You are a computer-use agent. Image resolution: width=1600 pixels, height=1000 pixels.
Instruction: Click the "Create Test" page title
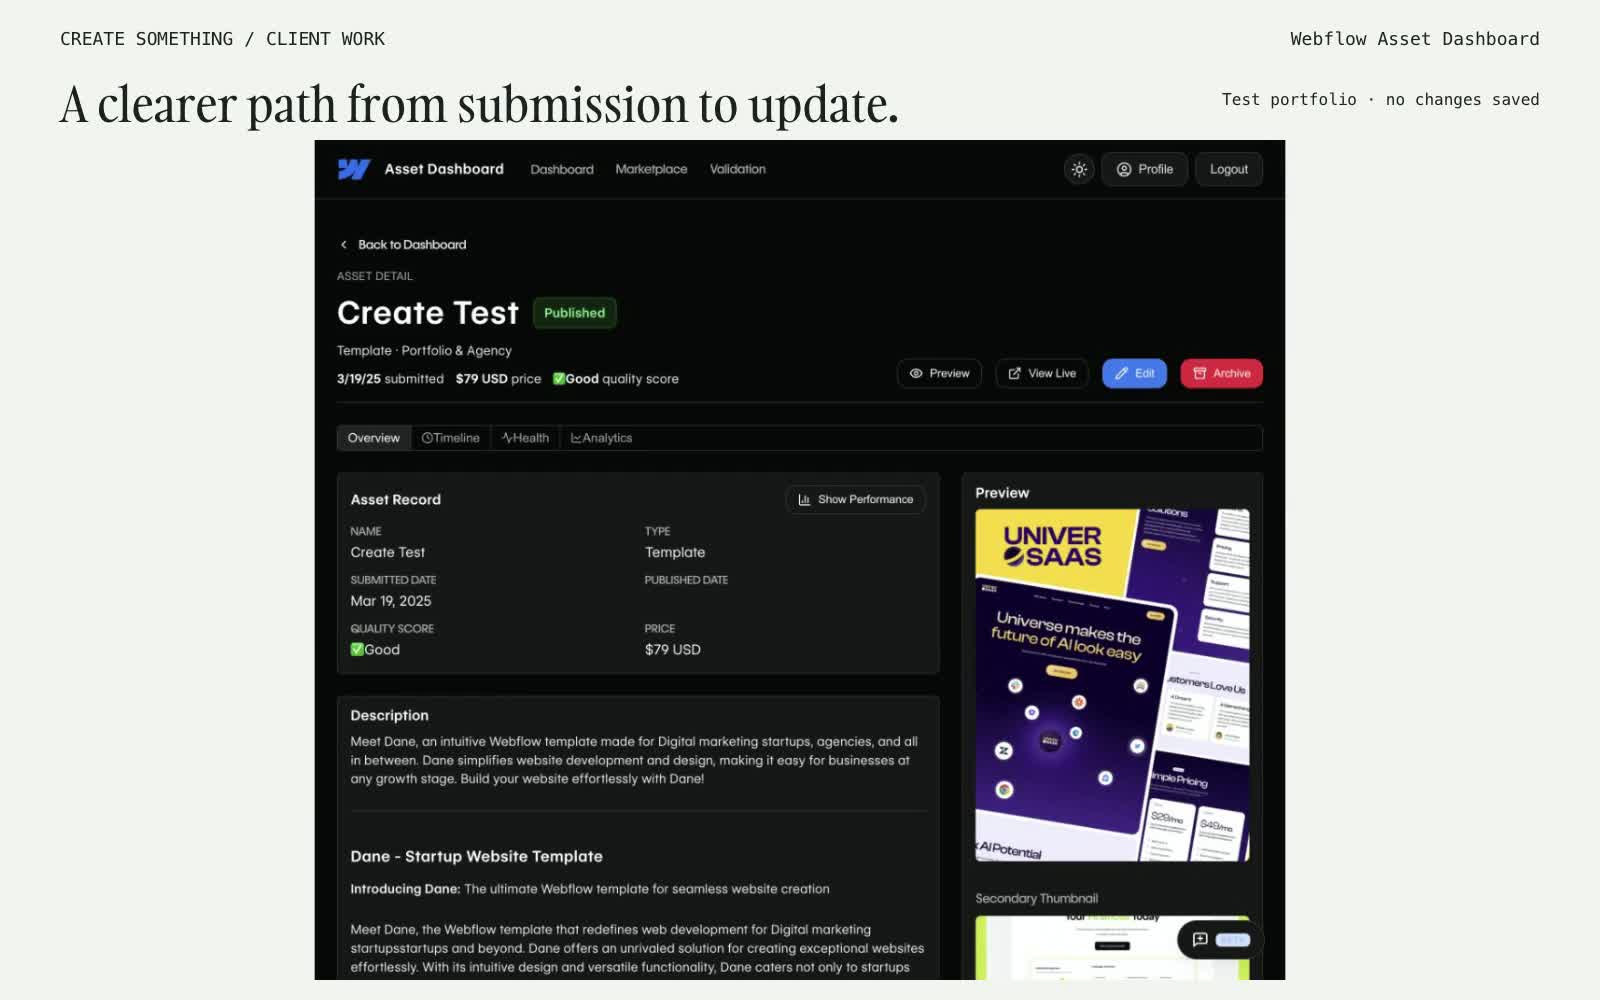tap(428, 313)
